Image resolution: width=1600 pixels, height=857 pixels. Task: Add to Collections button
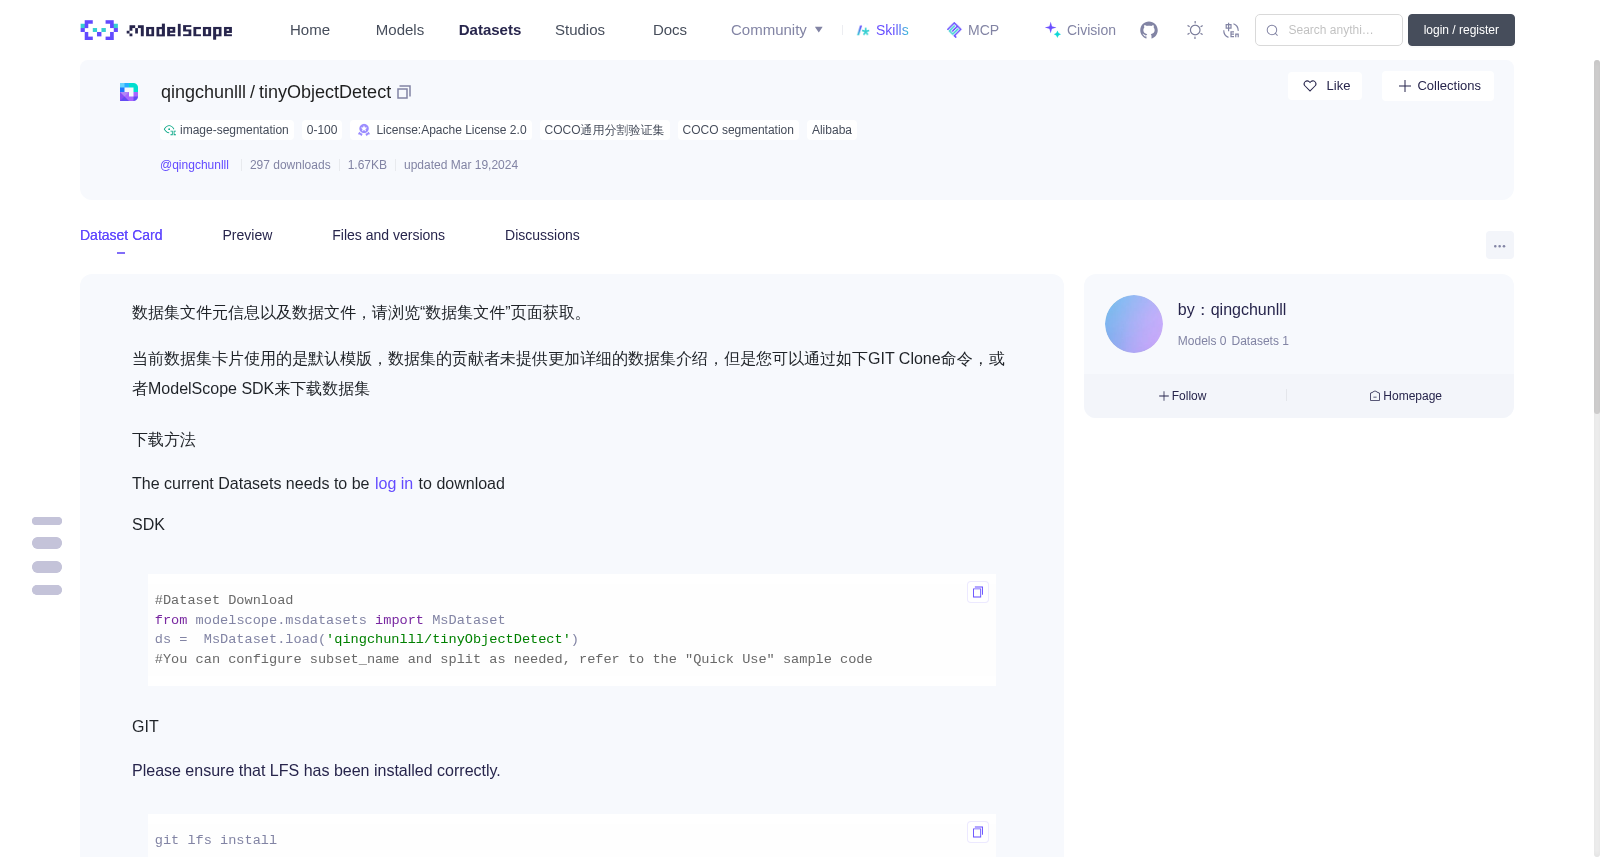[1438, 86]
